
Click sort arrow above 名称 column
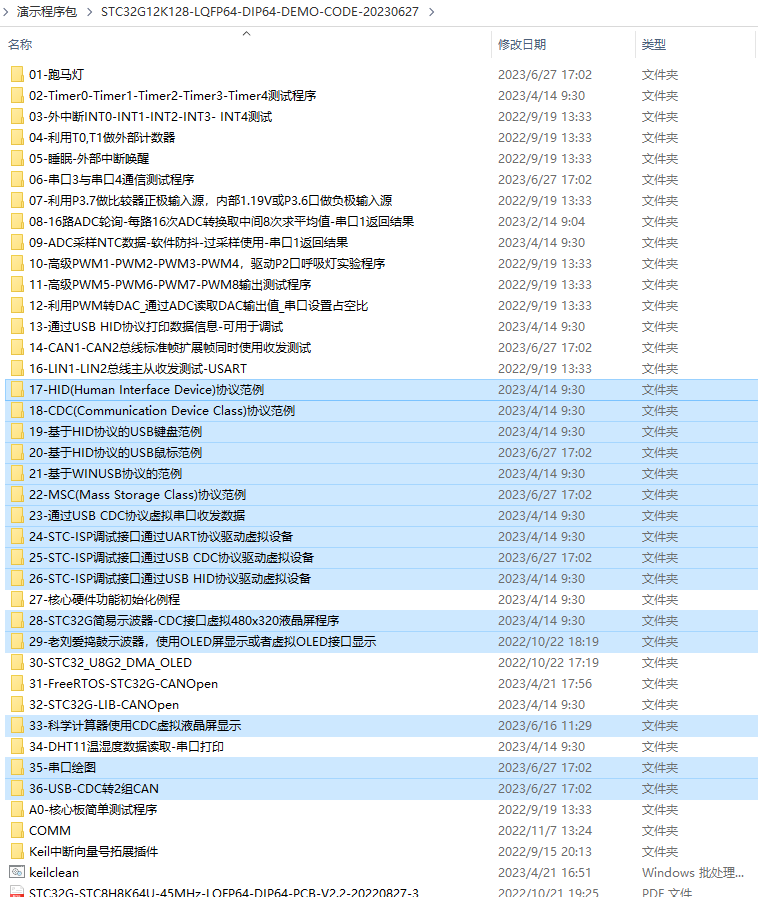tap(247, 33)
